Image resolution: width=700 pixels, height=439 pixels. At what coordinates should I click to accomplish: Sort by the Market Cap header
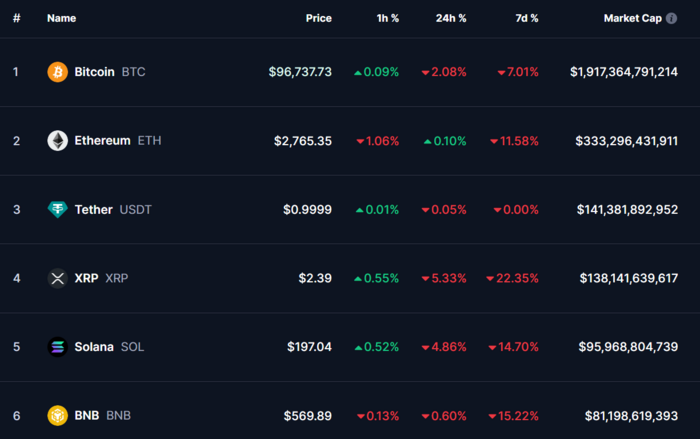point(632,18)
